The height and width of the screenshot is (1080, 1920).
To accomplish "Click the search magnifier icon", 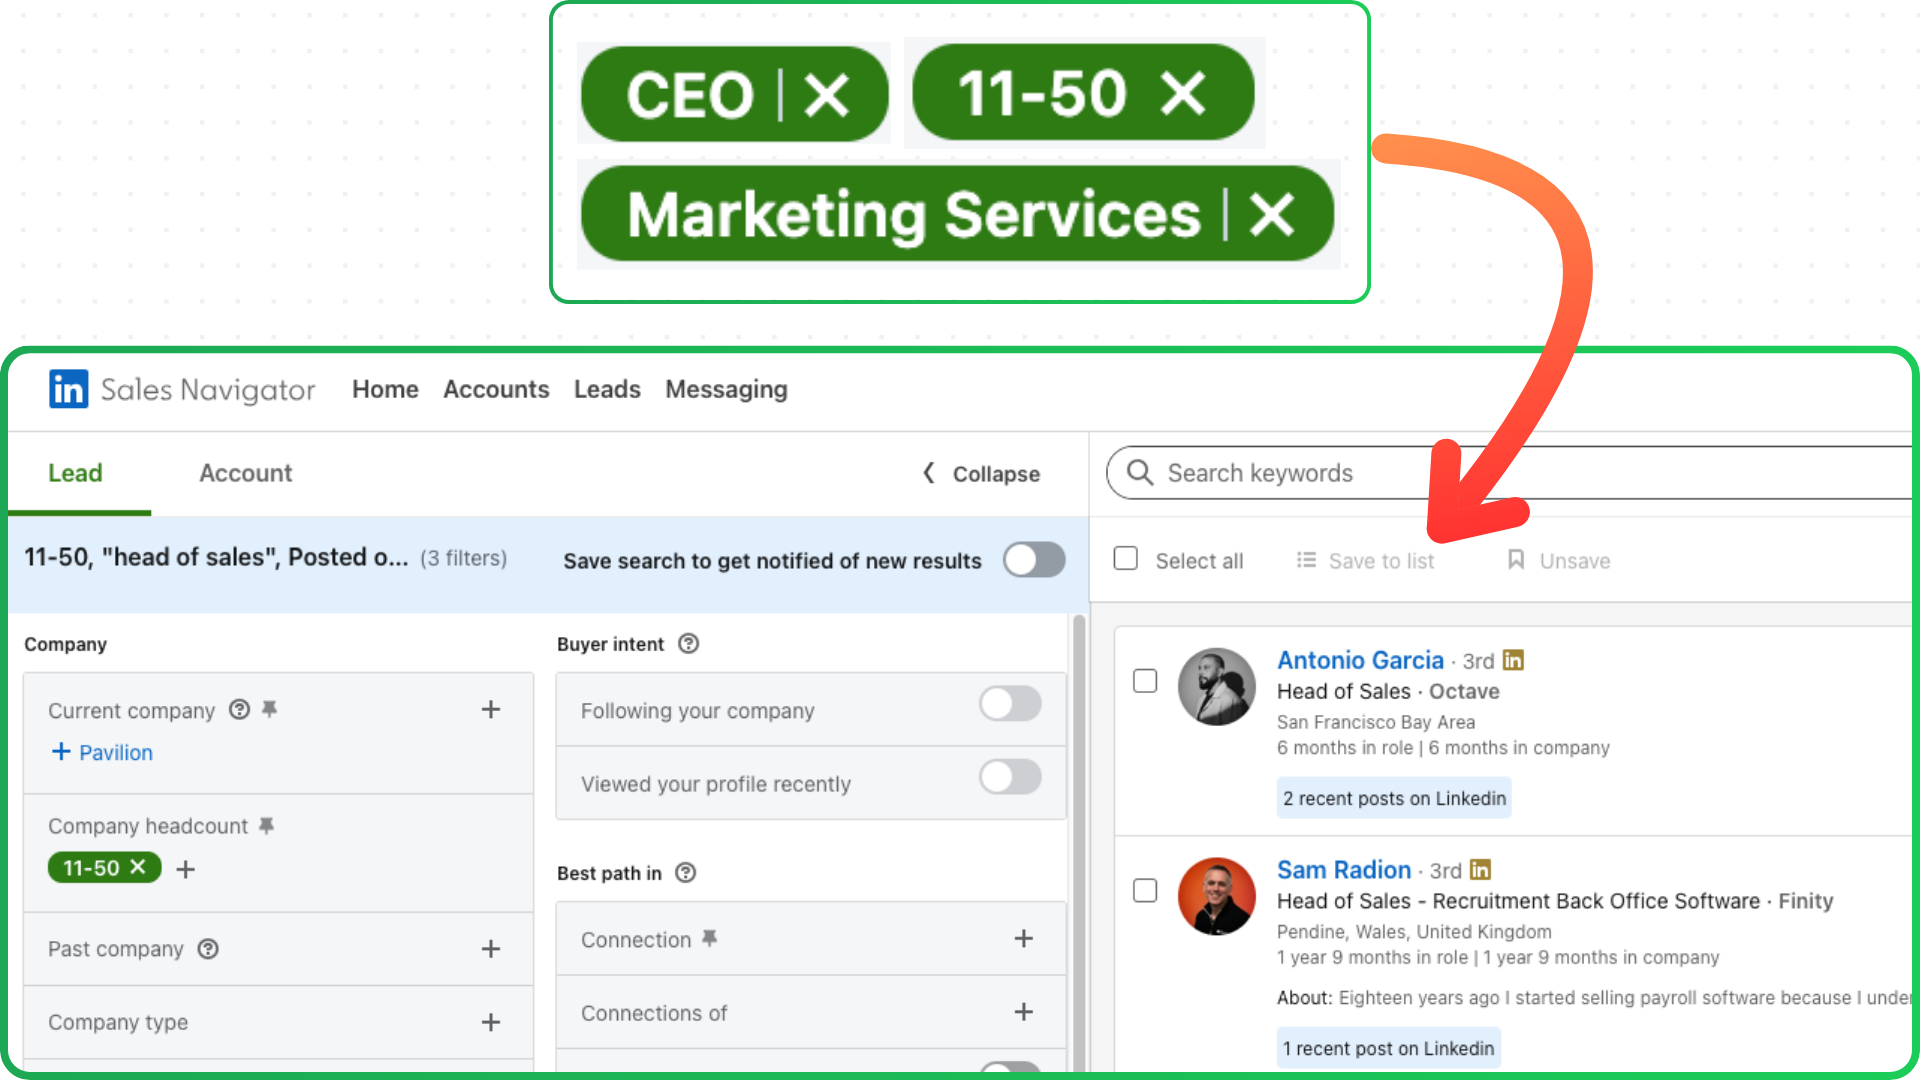I will tap(1140, 472).
